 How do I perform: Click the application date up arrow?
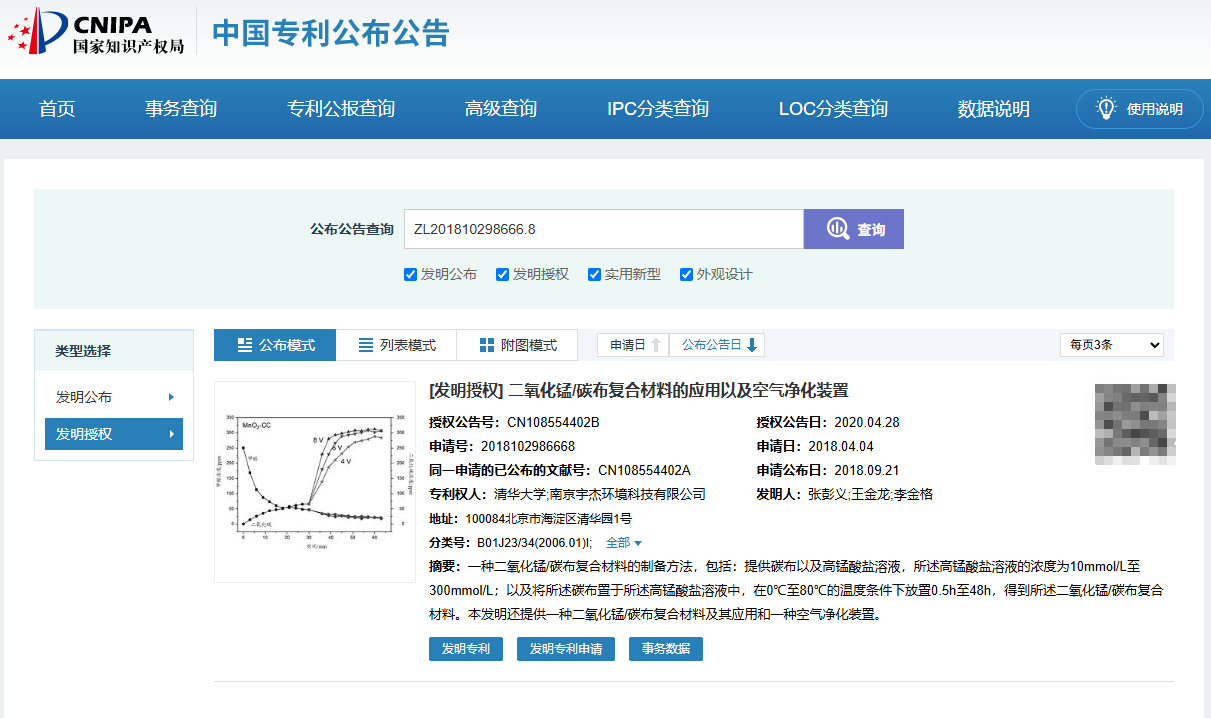pos(656,345)
